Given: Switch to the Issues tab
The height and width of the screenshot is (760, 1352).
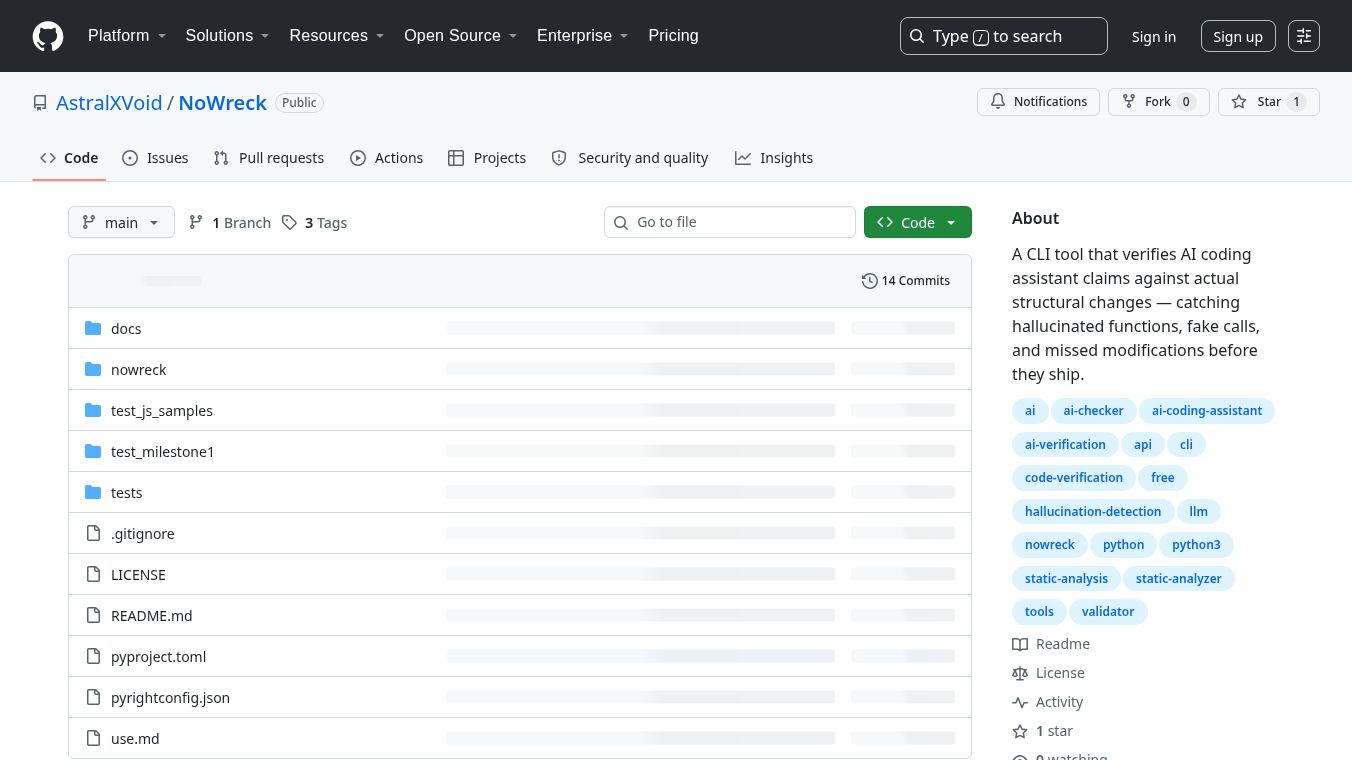Looking at the screenshot, I should coord(155,158).
